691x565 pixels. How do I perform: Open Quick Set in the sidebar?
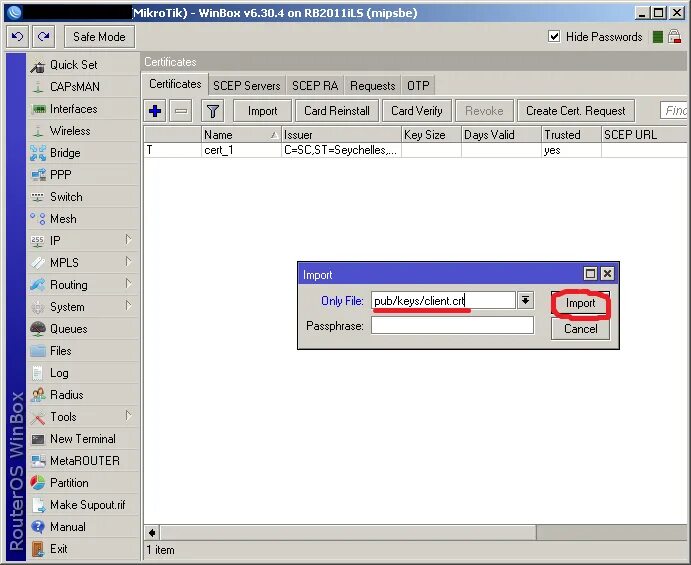pyautogui.click(x=74, y=65)
